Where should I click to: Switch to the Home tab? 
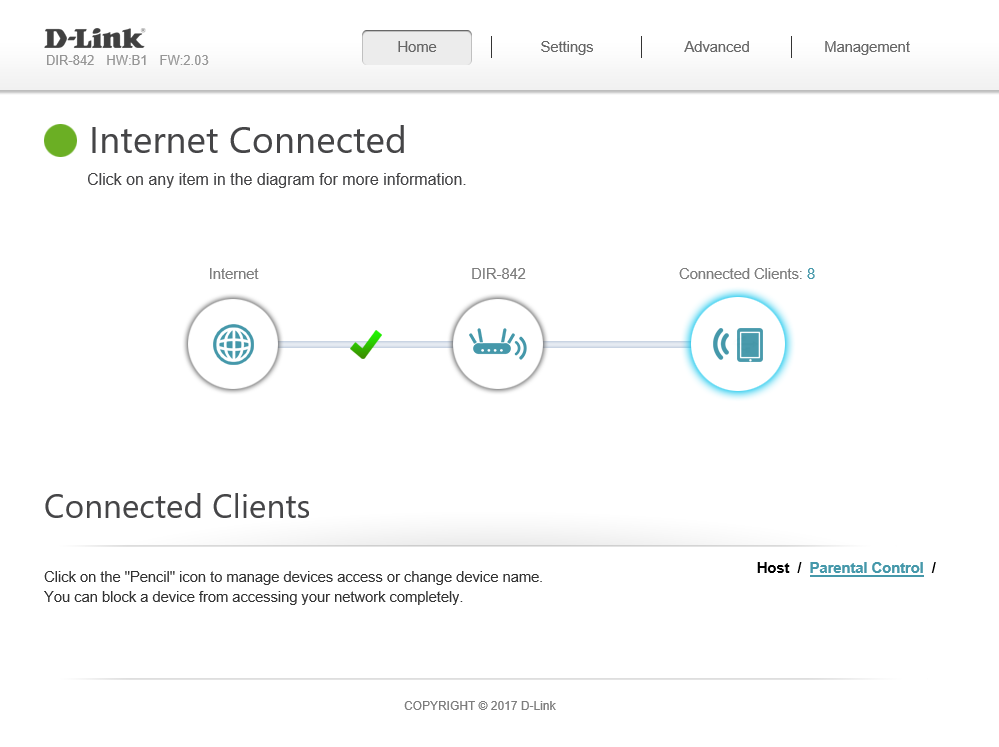(x=417, y=47)
